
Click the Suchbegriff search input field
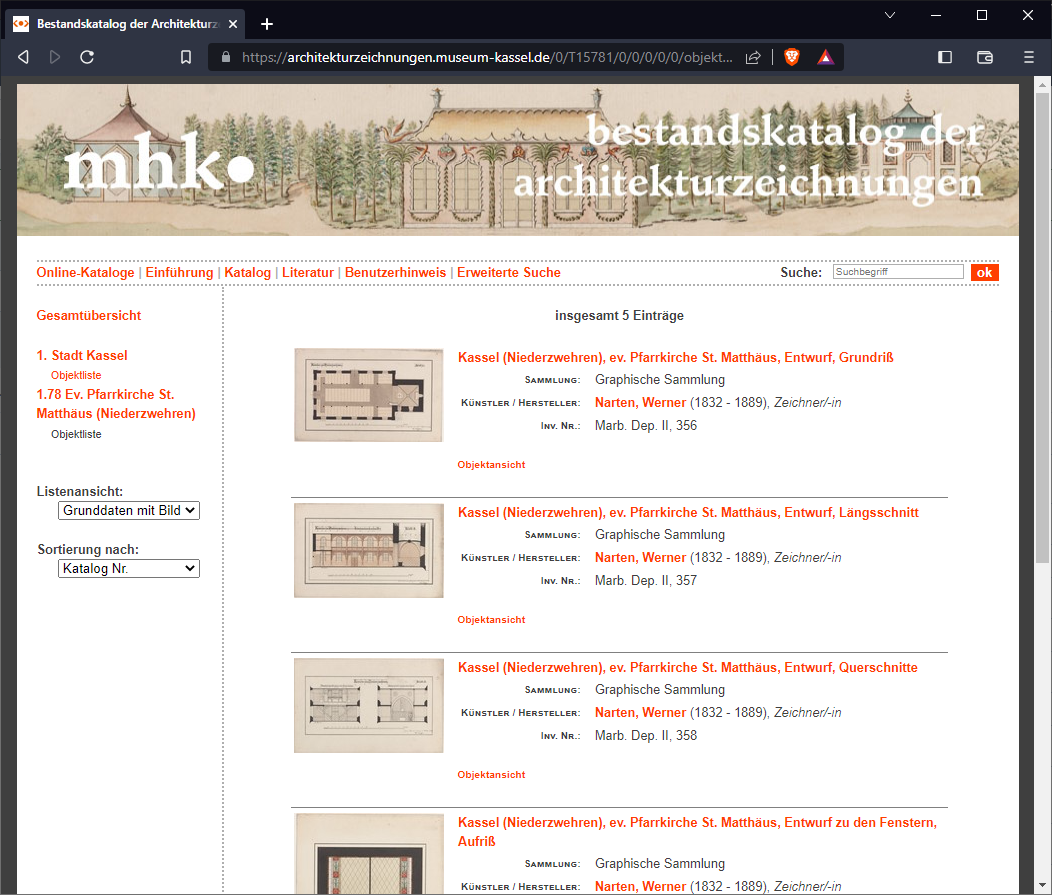click(x=898, y=272)
